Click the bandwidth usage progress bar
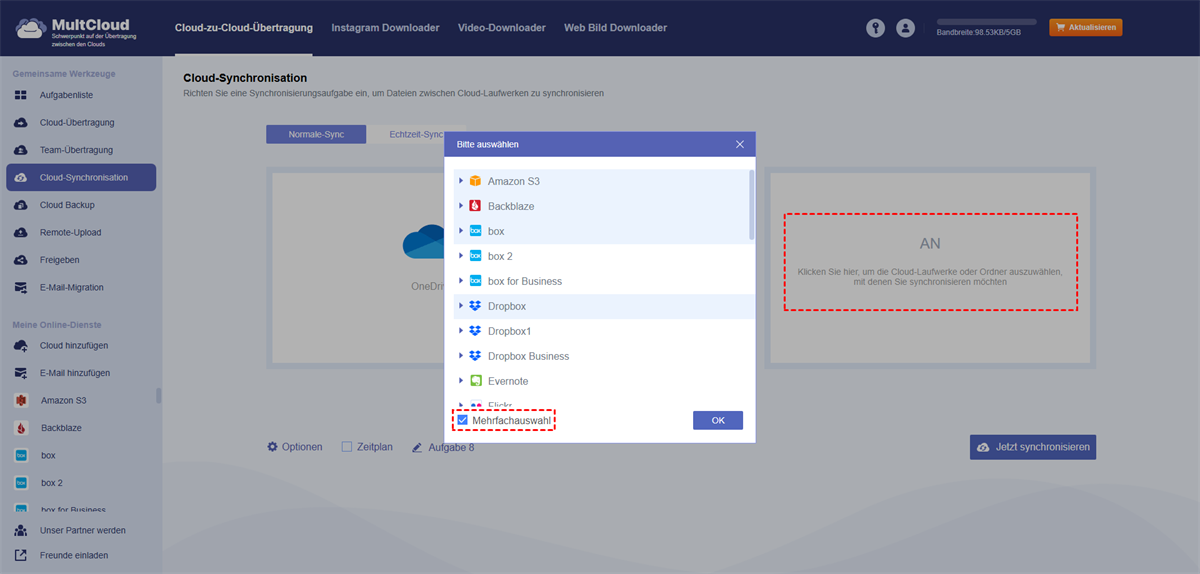Screen dimensions: 1200x574 [x=986, y=21]
